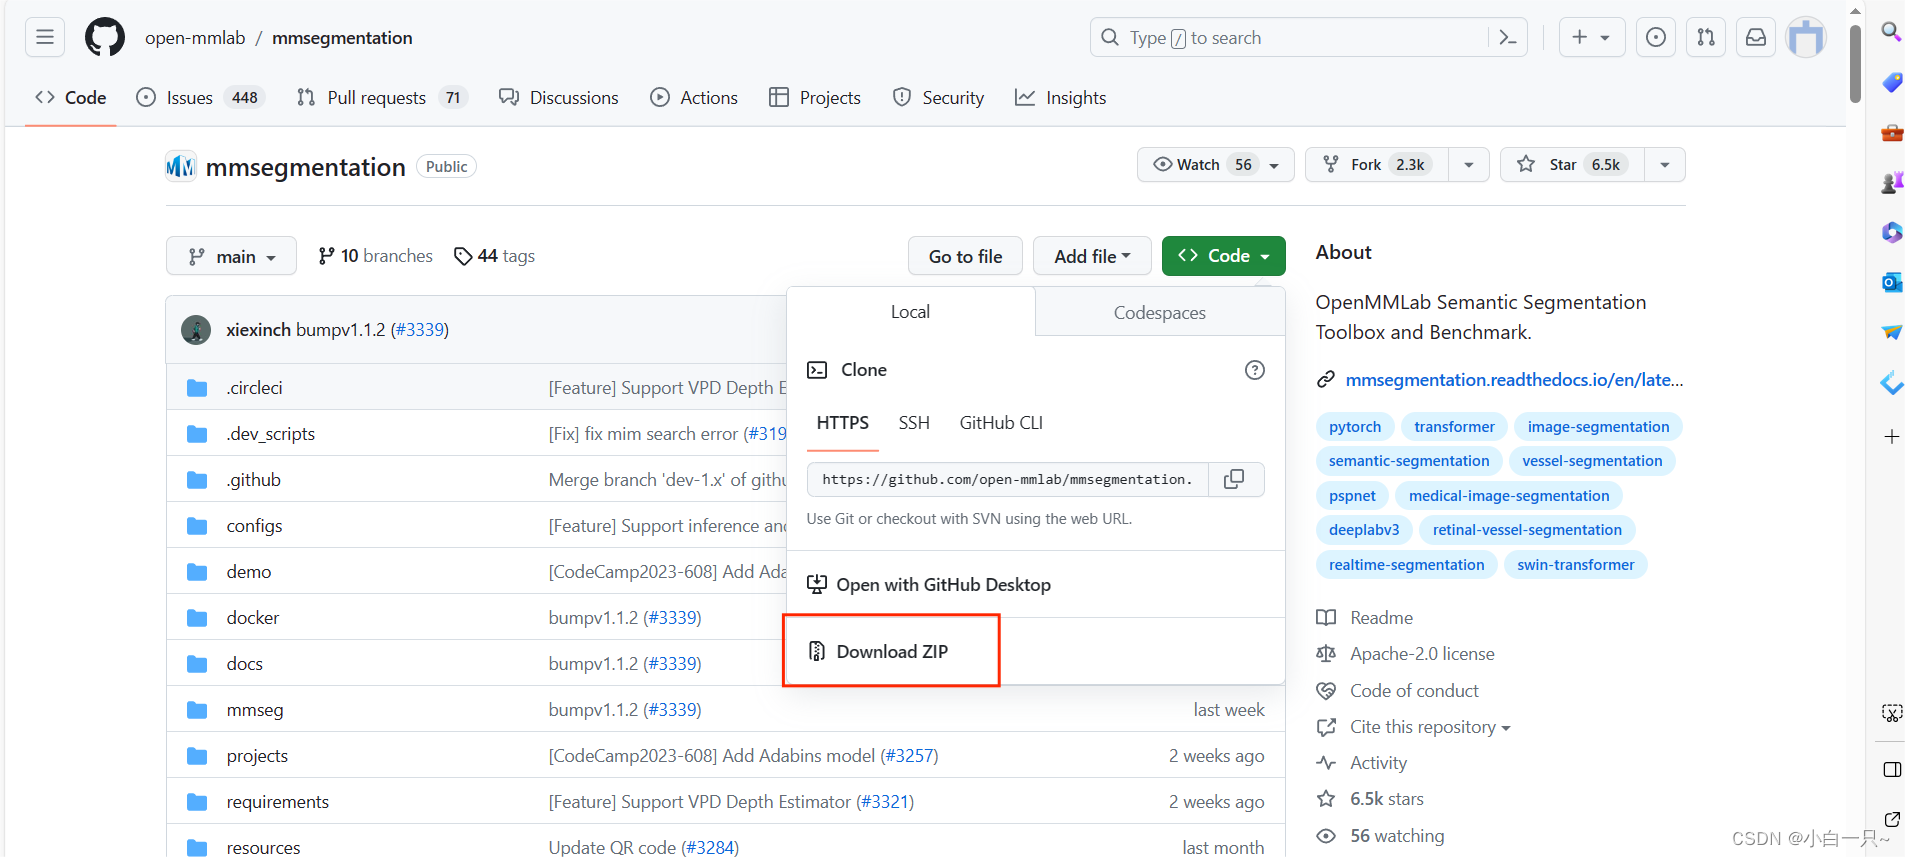Add an app to the Edge sidebar
Viewport: 1905px width, 857px height.
(1891, 437)
